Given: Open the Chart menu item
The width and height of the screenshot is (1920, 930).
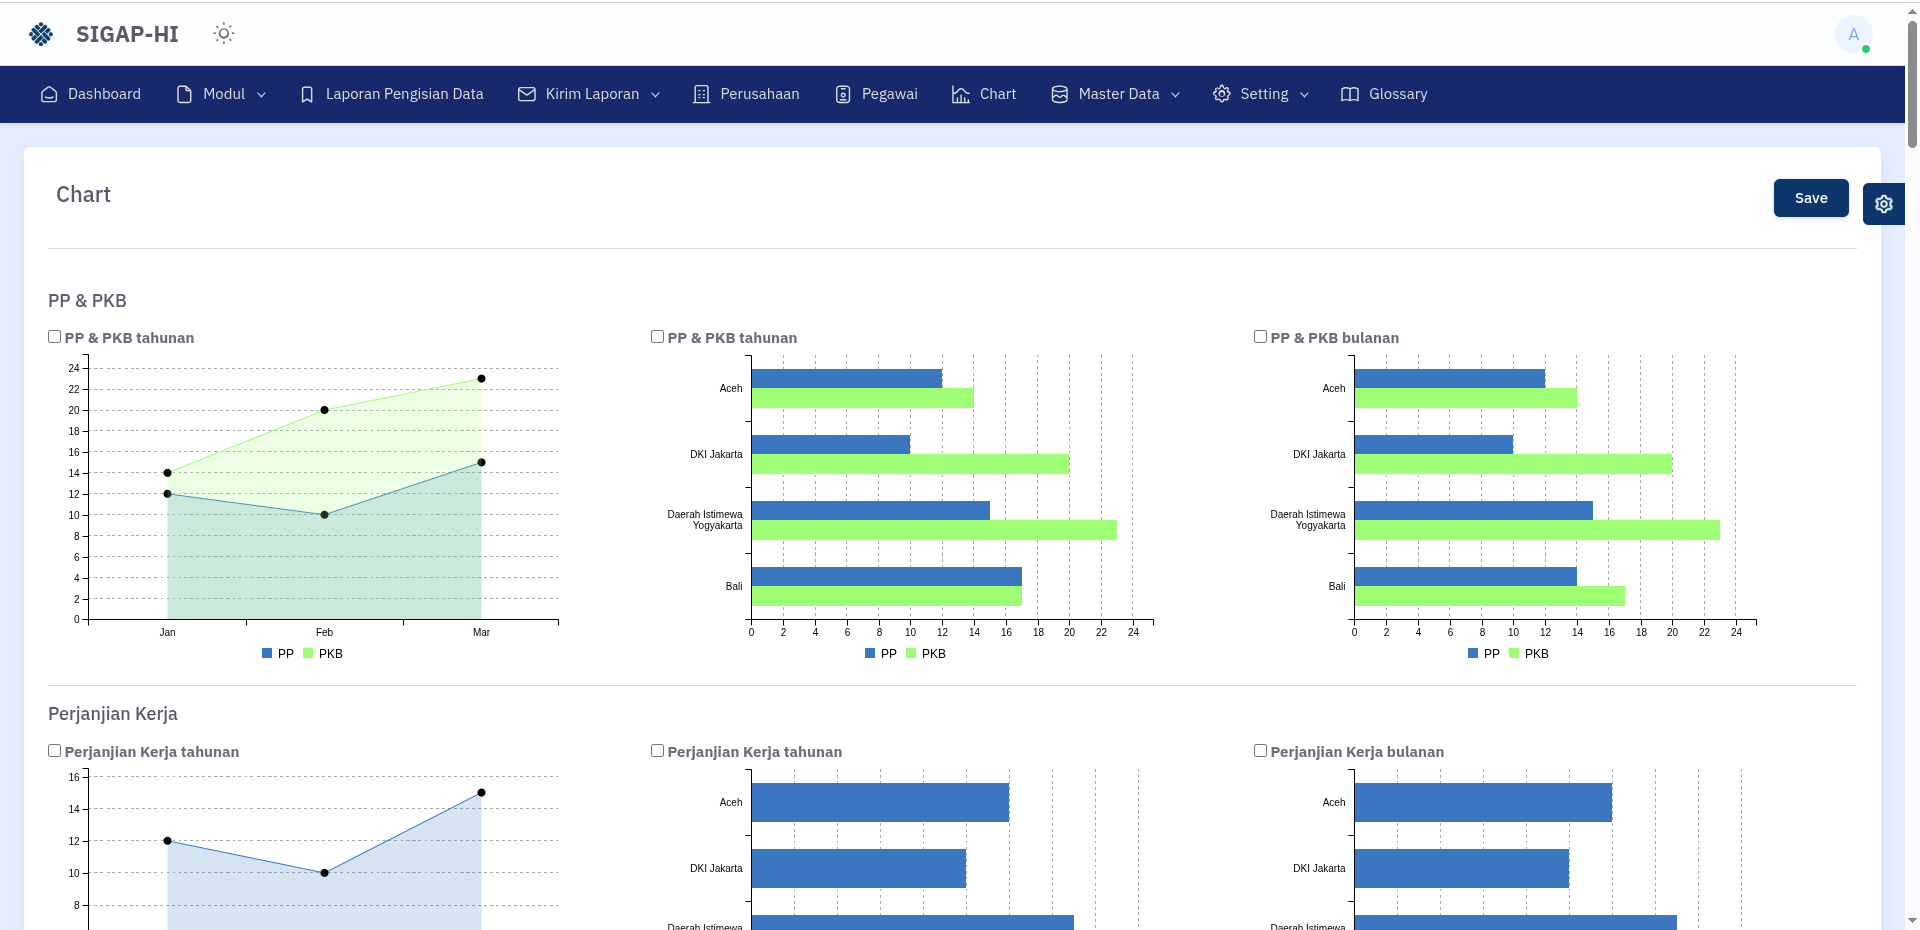Looking at the screenshot, I should pyautogui.click(x=984, y=94).
